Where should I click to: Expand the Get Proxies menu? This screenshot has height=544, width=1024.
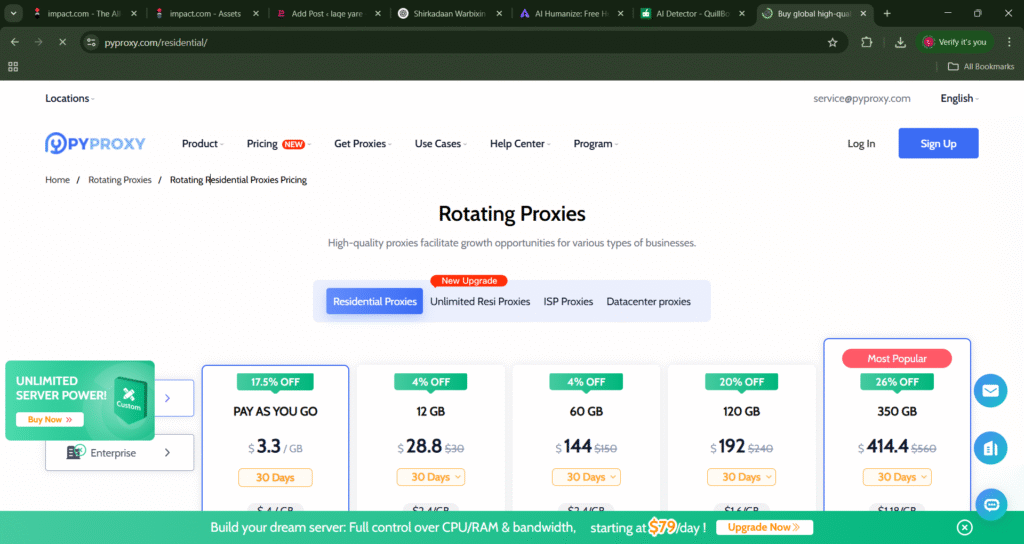coord(362,144)
